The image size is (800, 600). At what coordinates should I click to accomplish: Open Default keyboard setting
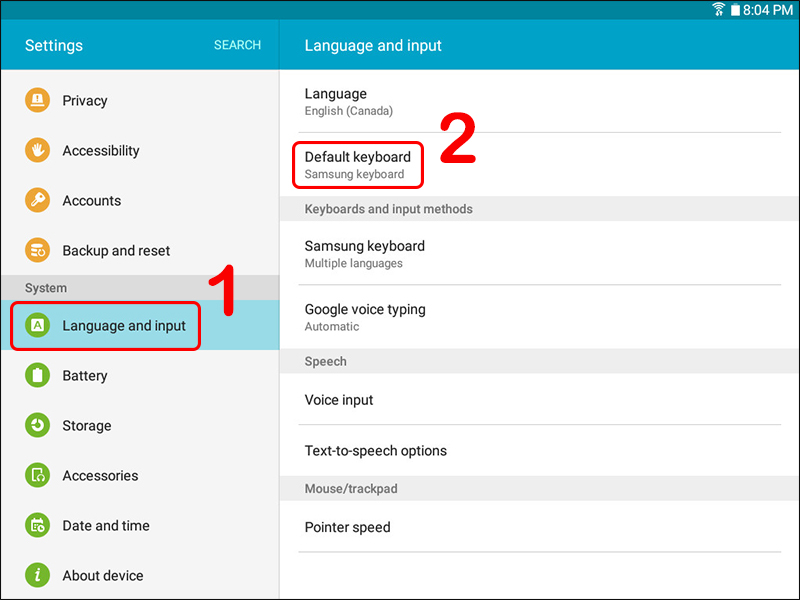pos(540,165)
